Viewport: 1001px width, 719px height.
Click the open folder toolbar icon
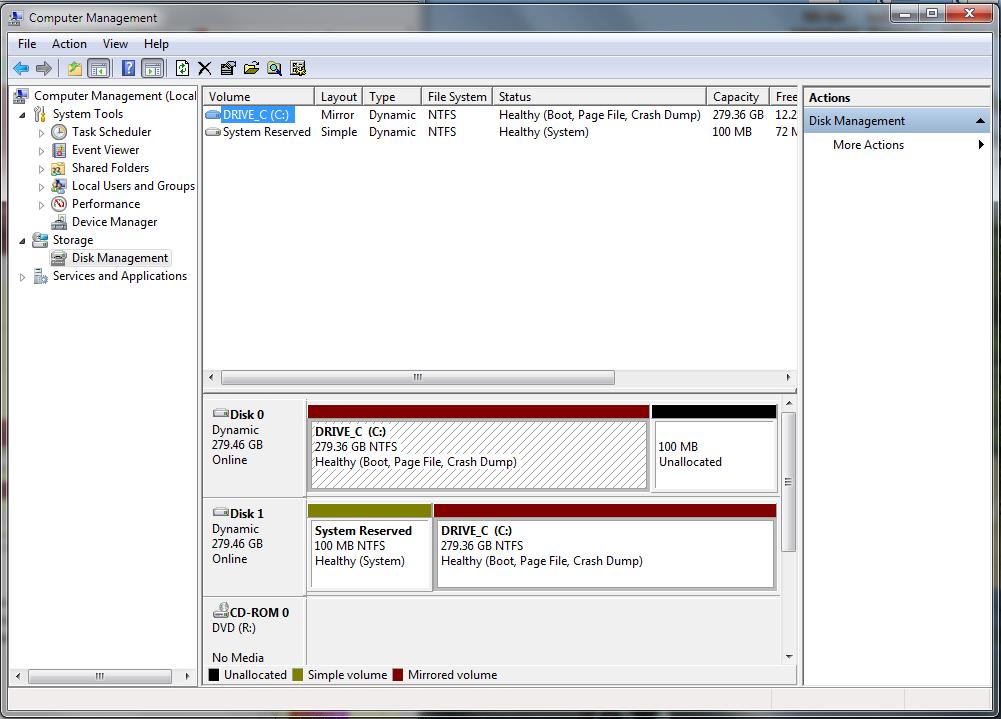(x=251, y=68)
